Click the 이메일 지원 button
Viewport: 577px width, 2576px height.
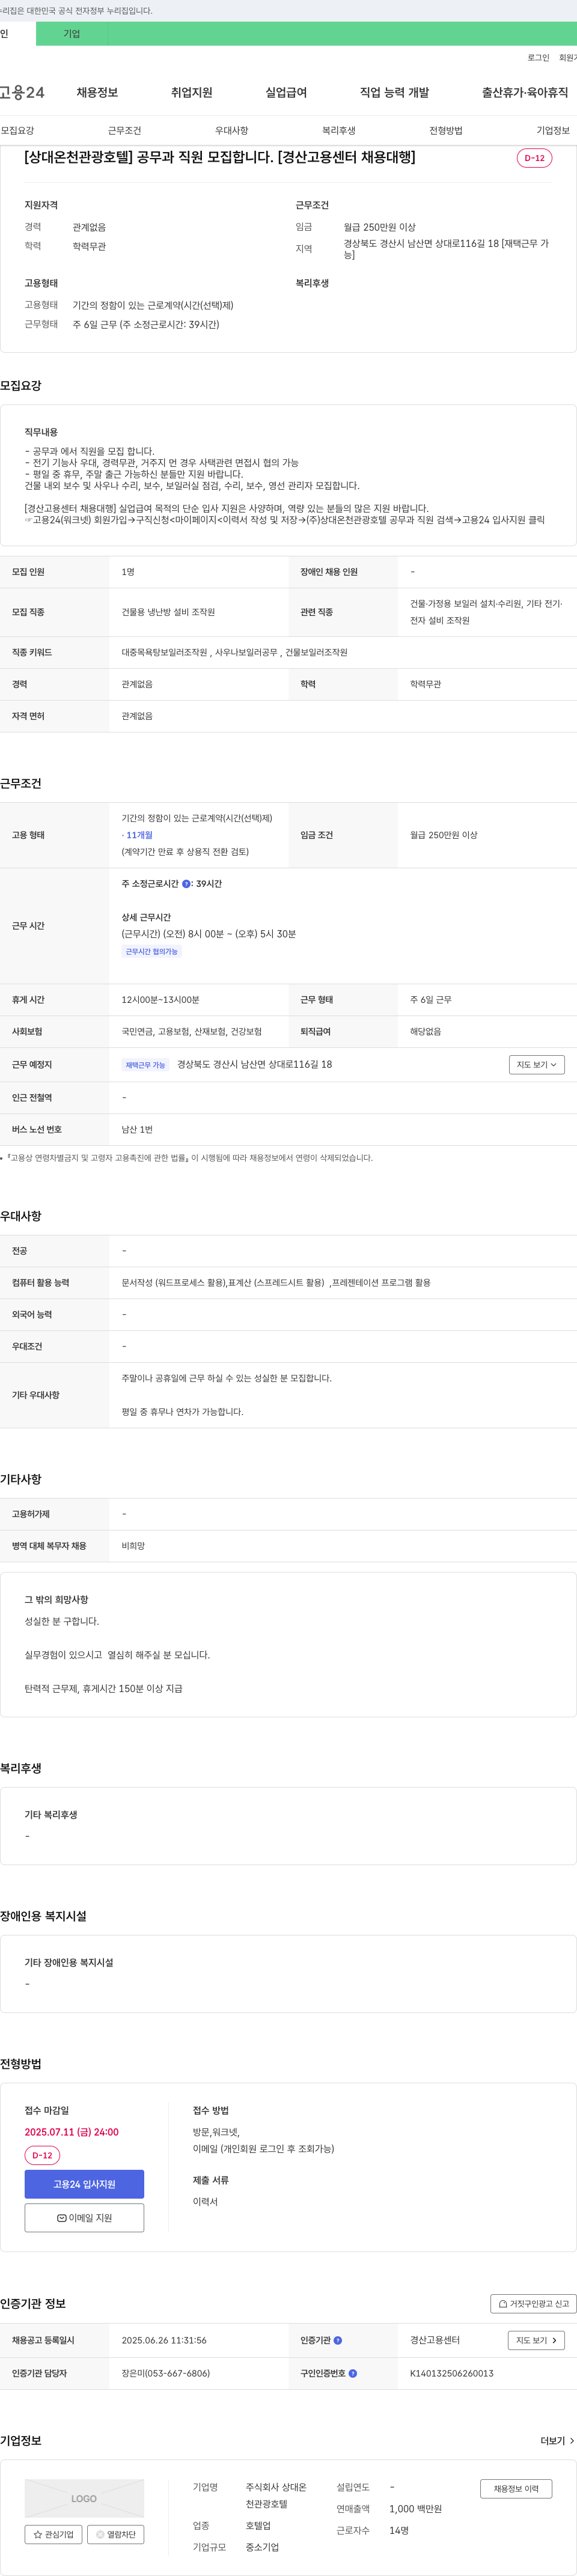tap(84, 2218)
